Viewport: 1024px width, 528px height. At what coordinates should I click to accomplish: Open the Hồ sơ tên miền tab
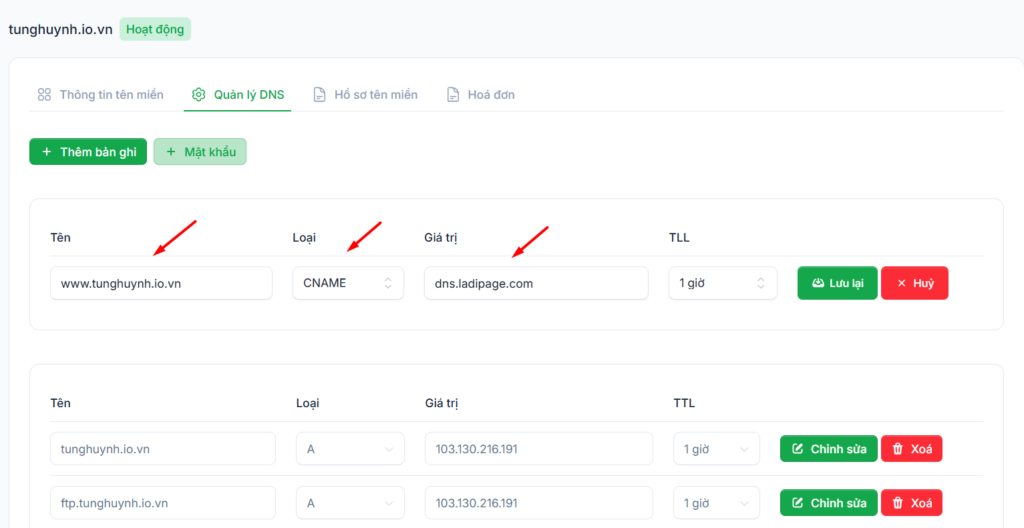[365, 95]
